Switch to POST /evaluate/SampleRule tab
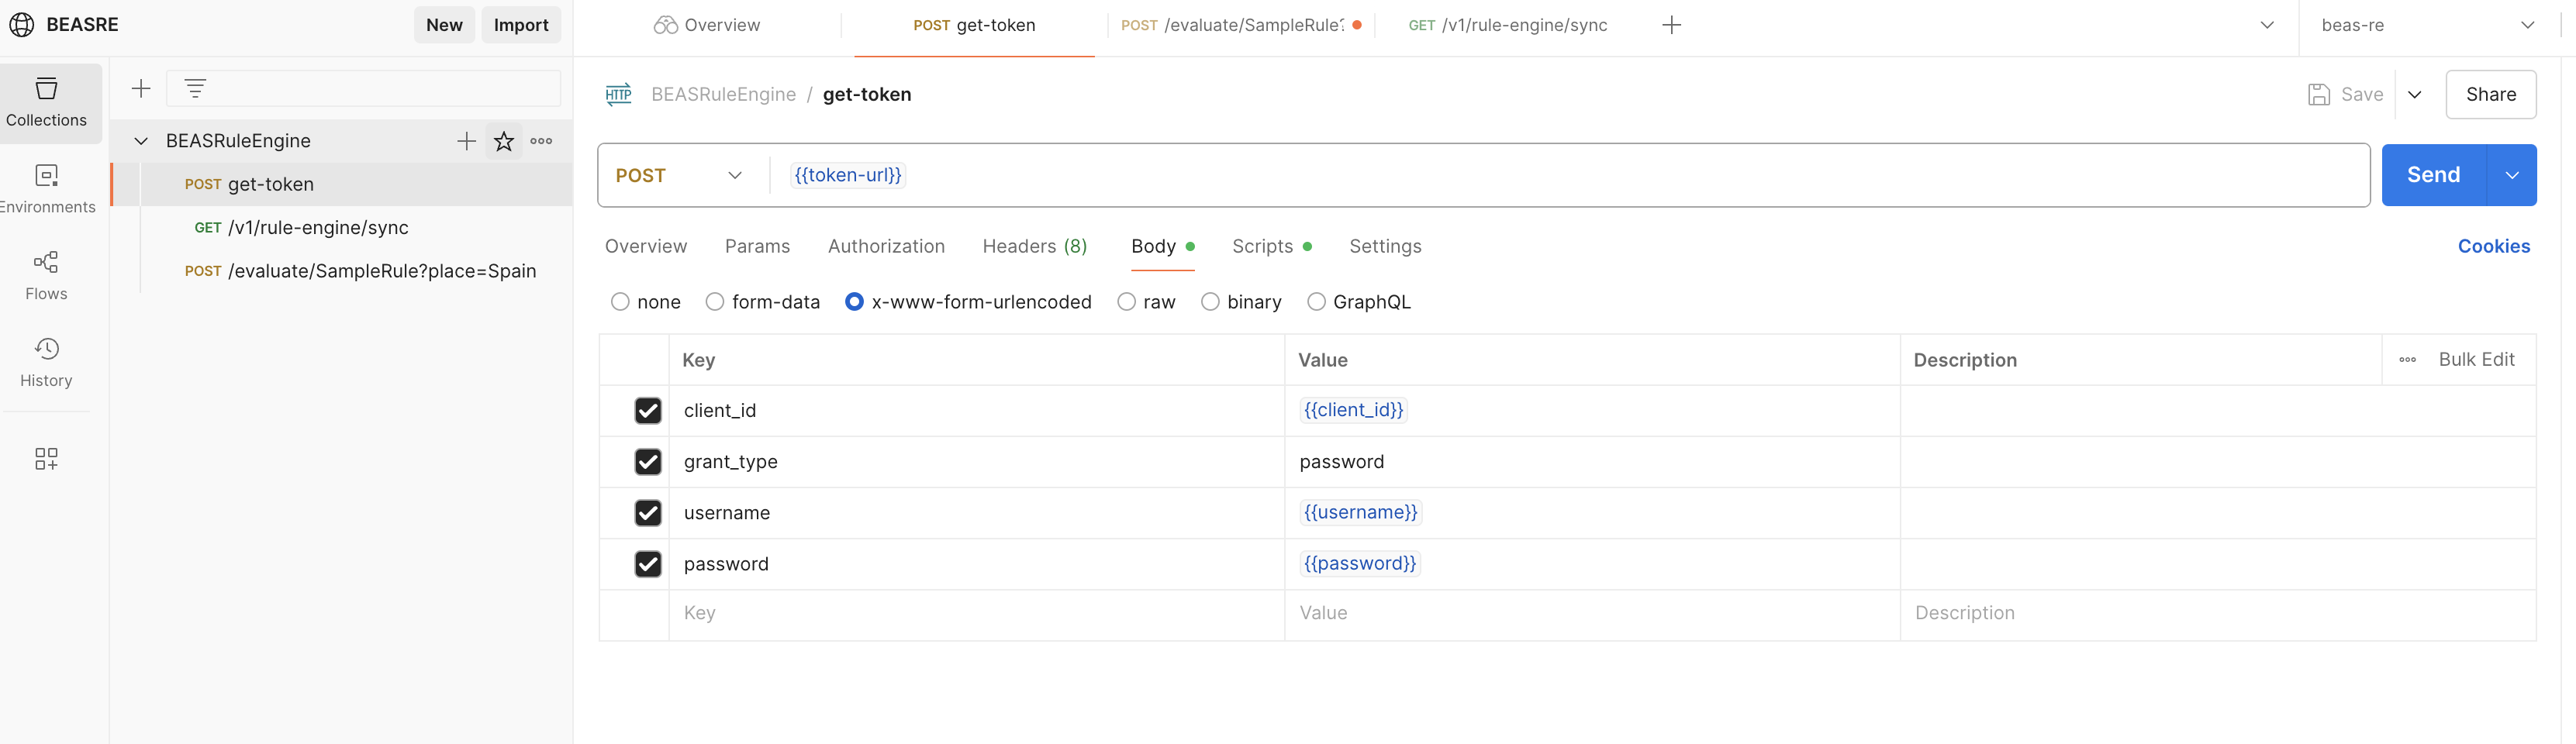This screenshot has height=744, width=2576. (1241, 25)
